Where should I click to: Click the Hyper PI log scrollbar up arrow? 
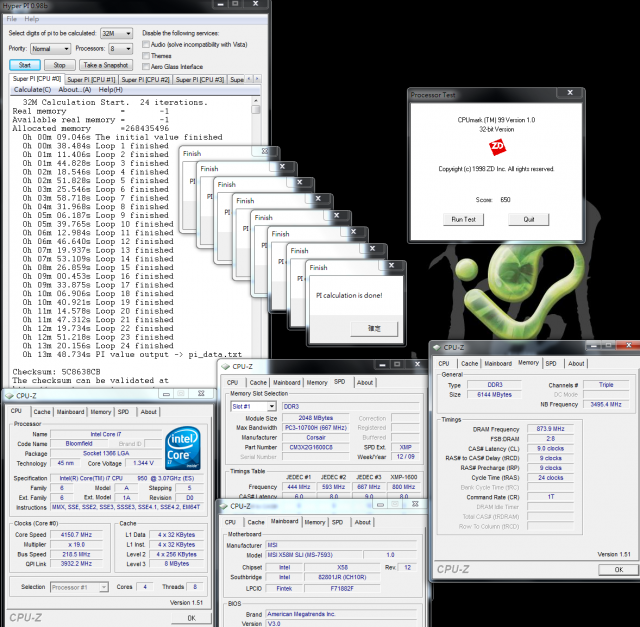(256, 101)
